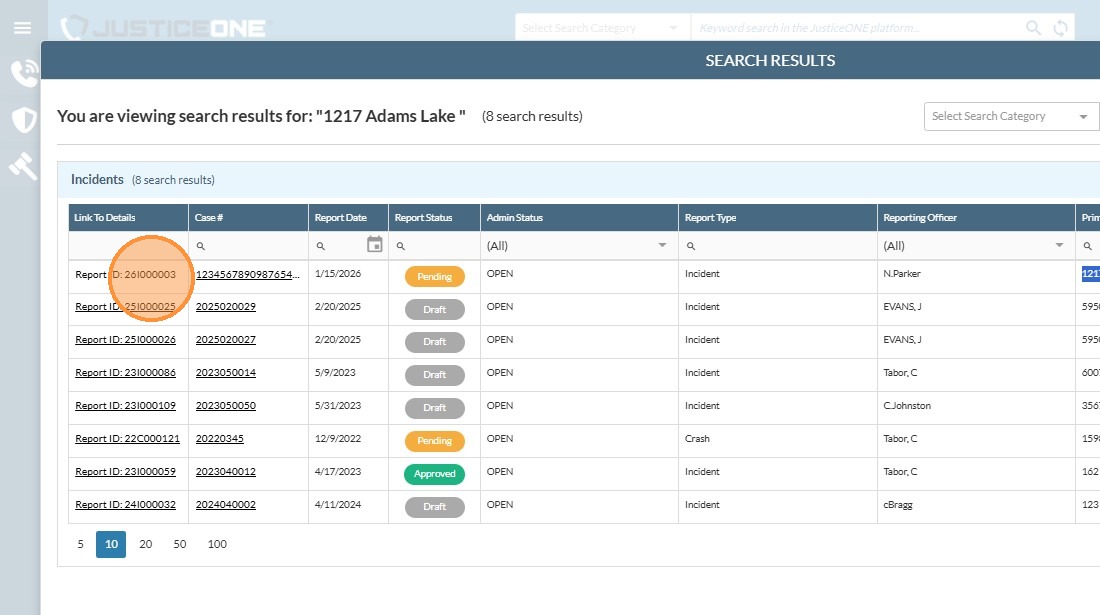This screenshot has height=615, width=1100.
Task: Click the Incidents section heading
Action: (97, 180)
